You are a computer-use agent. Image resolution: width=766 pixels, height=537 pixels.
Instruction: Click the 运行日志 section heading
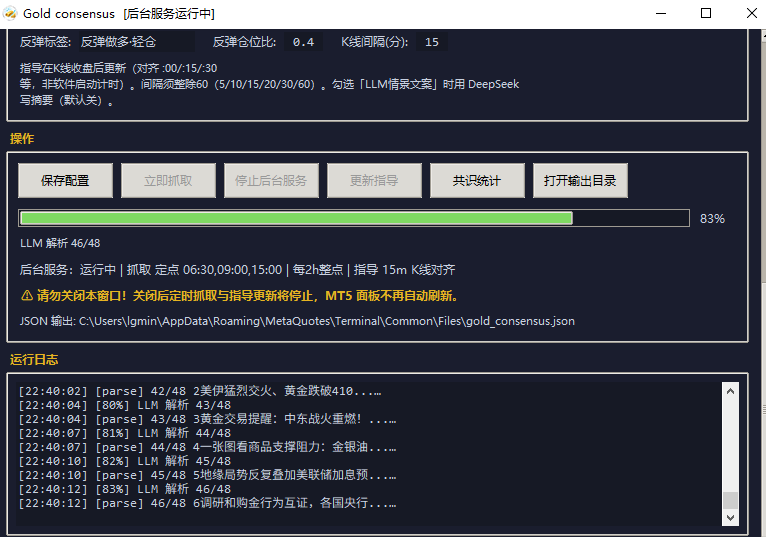pos(34,360)
